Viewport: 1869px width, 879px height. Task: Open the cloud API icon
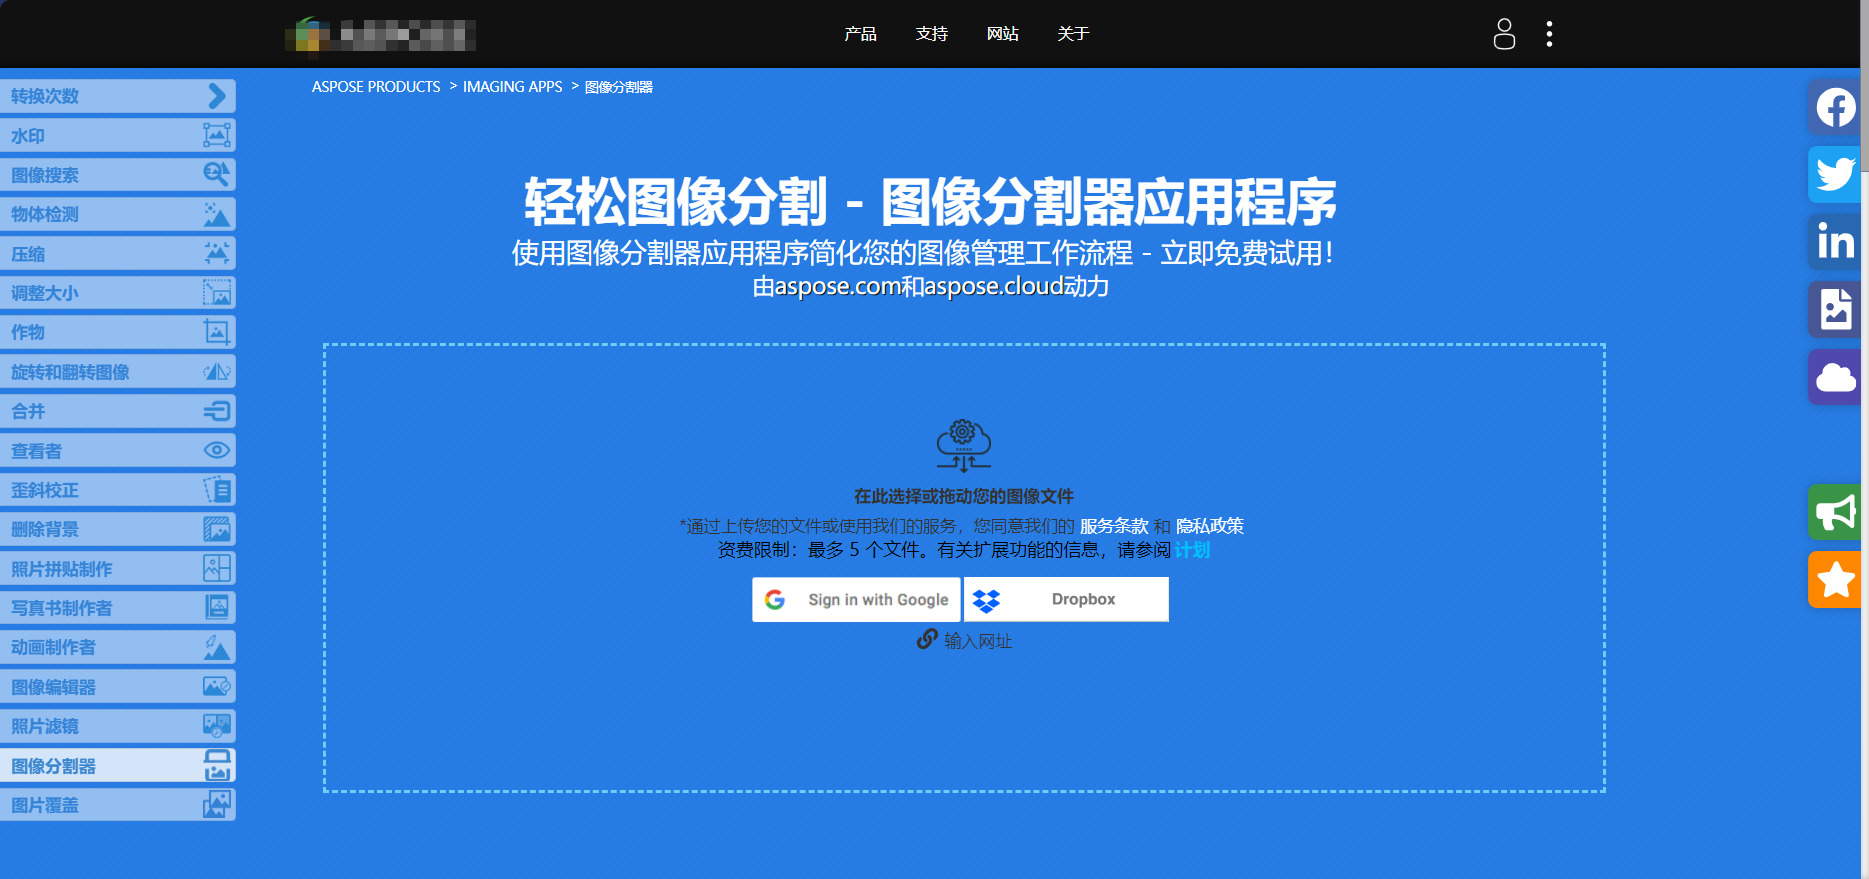pyautogui.click(x=1835, y=377)
